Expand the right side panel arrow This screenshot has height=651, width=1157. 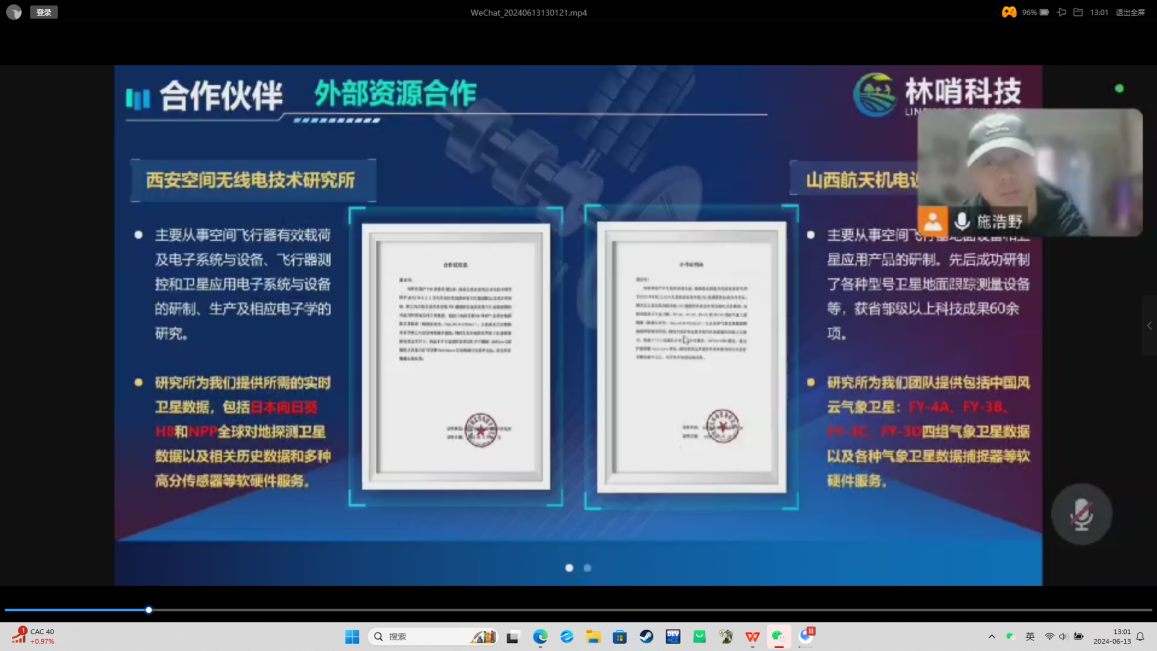tap(1149, 325)
